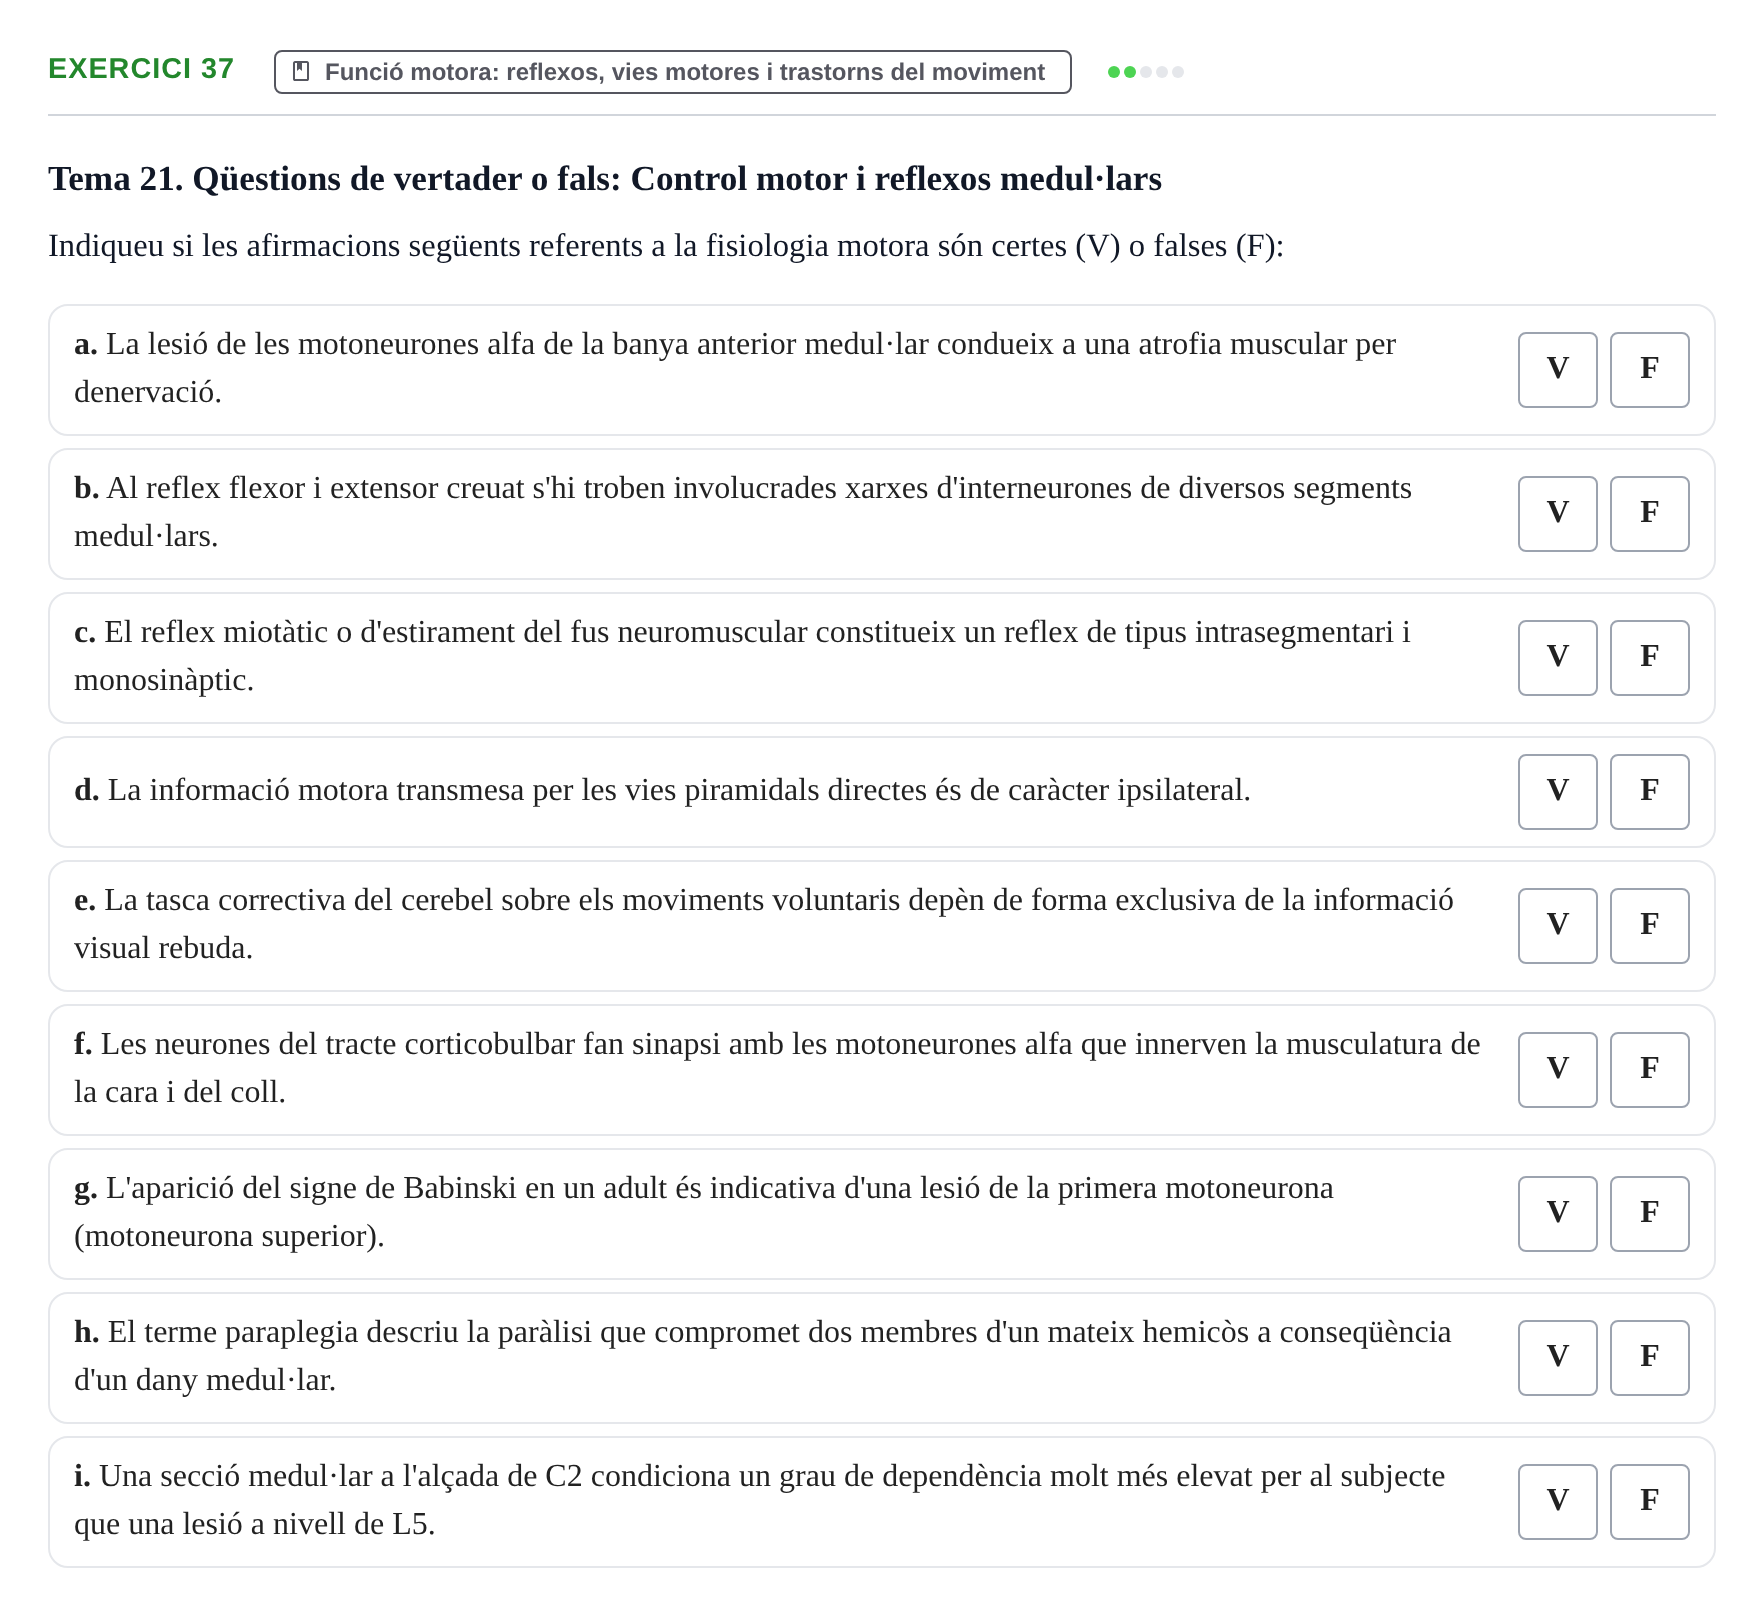This screenshot has height=1616, width=1764.
Task: Mark the Babinski statement g as V
Action: click(1557, 1214)
